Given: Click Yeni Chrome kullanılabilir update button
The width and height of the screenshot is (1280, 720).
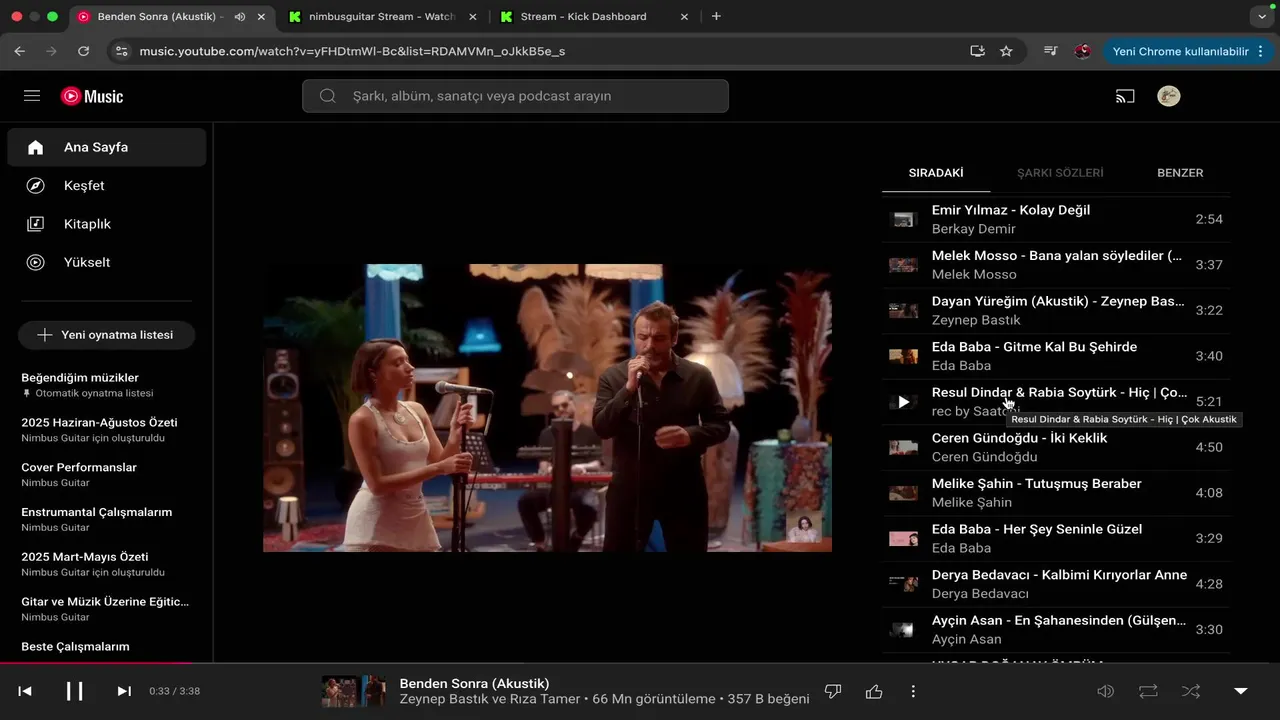Looking at the screenshot, I should coord(1187,51).
